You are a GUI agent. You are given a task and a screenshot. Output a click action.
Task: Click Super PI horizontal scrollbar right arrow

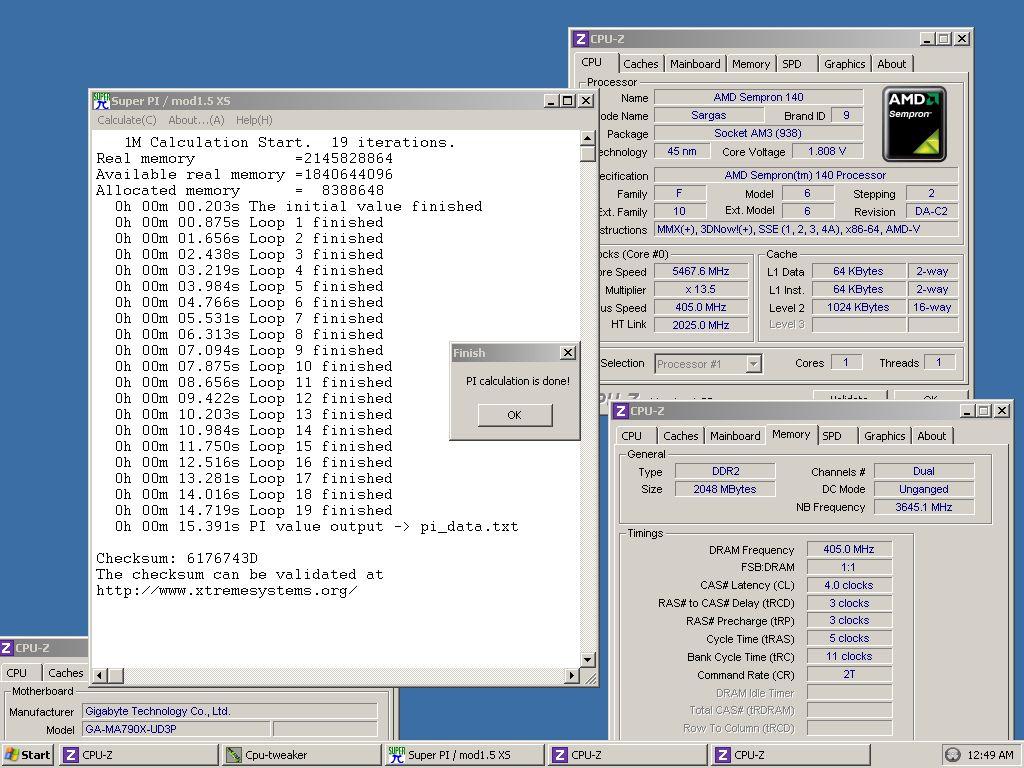tap(572, 675)
